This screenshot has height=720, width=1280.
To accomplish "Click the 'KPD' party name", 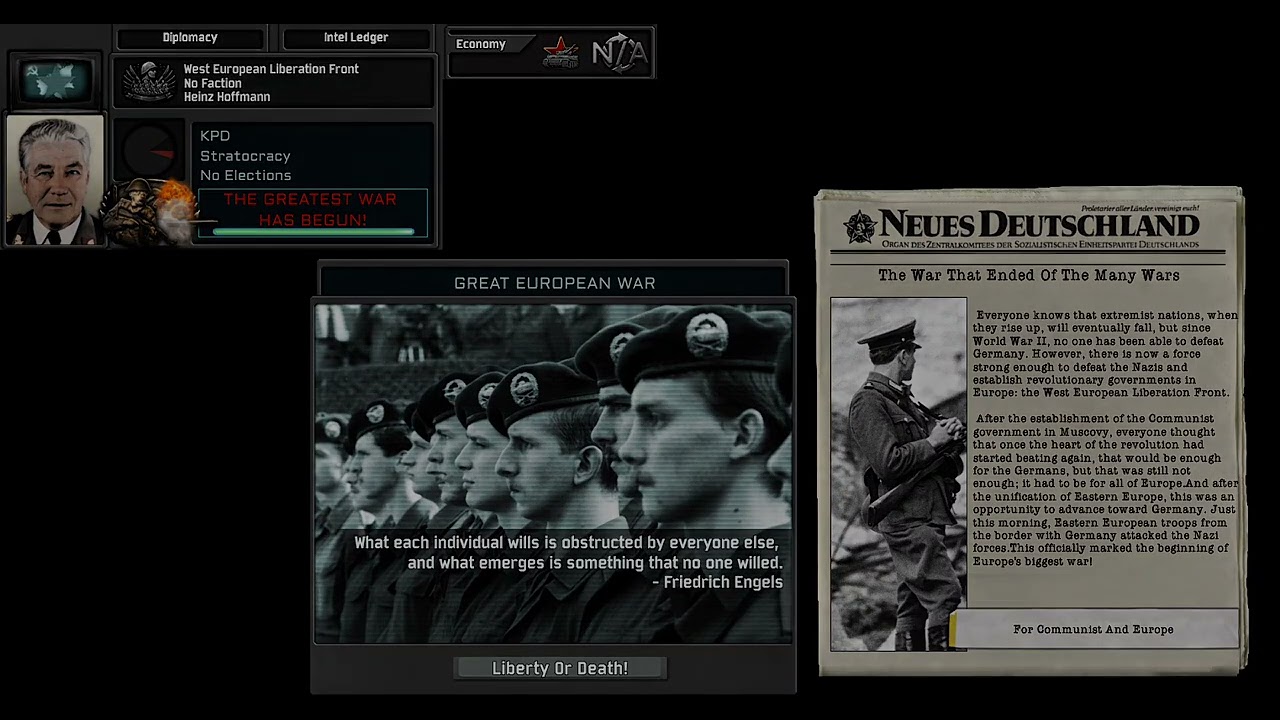I will [215, 136].
